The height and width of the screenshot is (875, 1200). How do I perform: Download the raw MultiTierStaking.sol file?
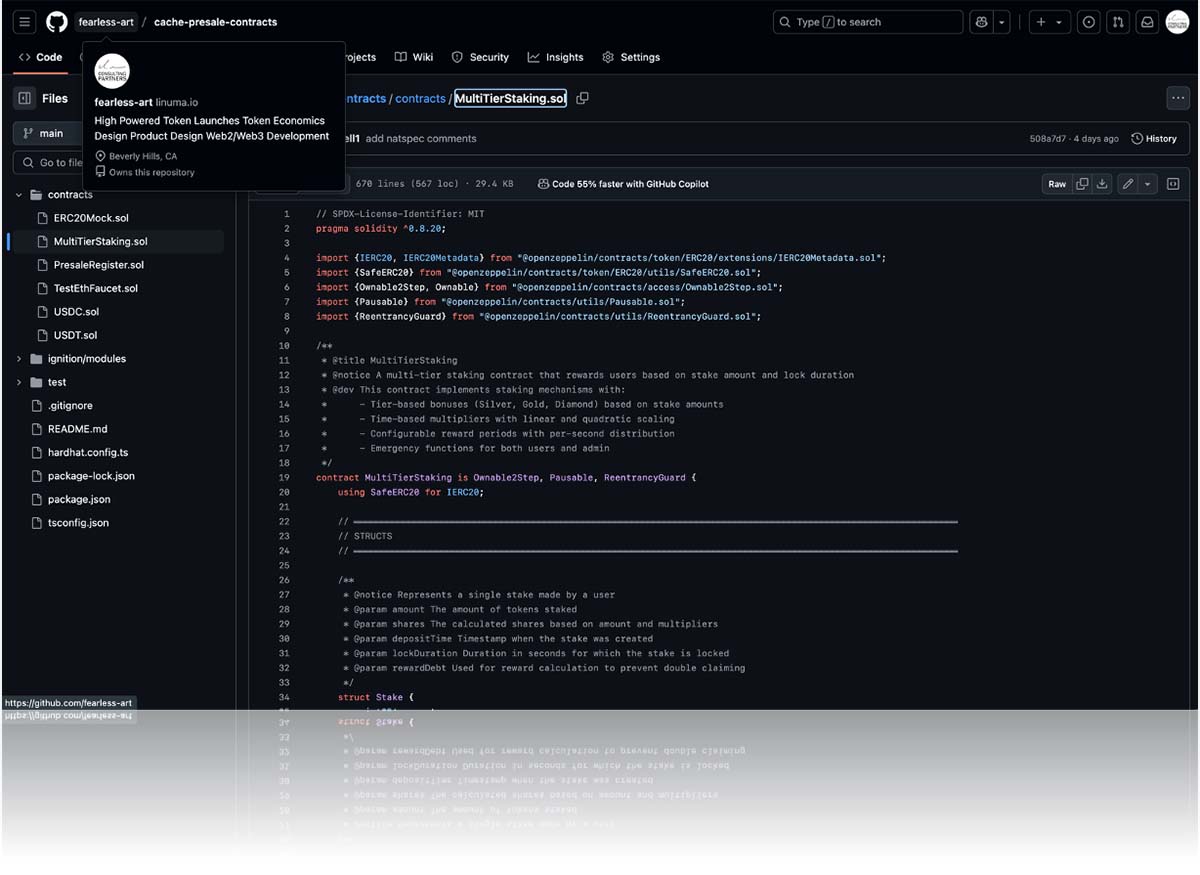(x=1102, y=184)
